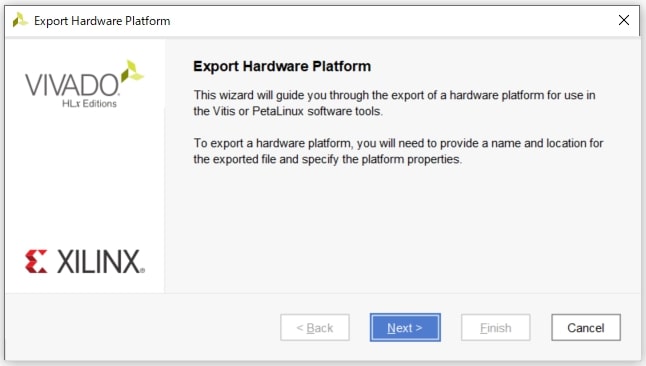Click the disabled Back button
The height and width of the screenshot is (366, 646).
315,328
